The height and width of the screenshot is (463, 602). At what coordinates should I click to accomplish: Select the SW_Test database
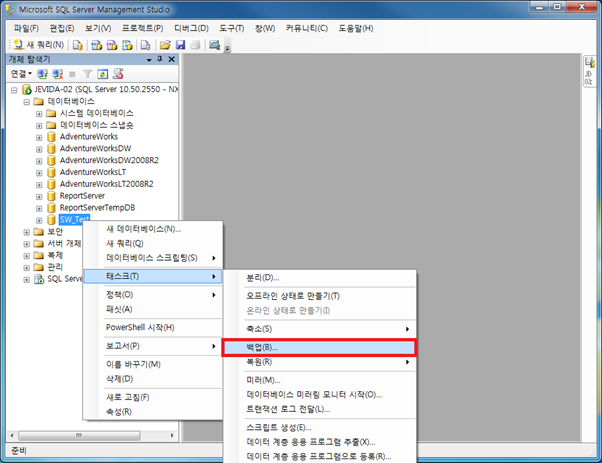click(x=74, y=220)
